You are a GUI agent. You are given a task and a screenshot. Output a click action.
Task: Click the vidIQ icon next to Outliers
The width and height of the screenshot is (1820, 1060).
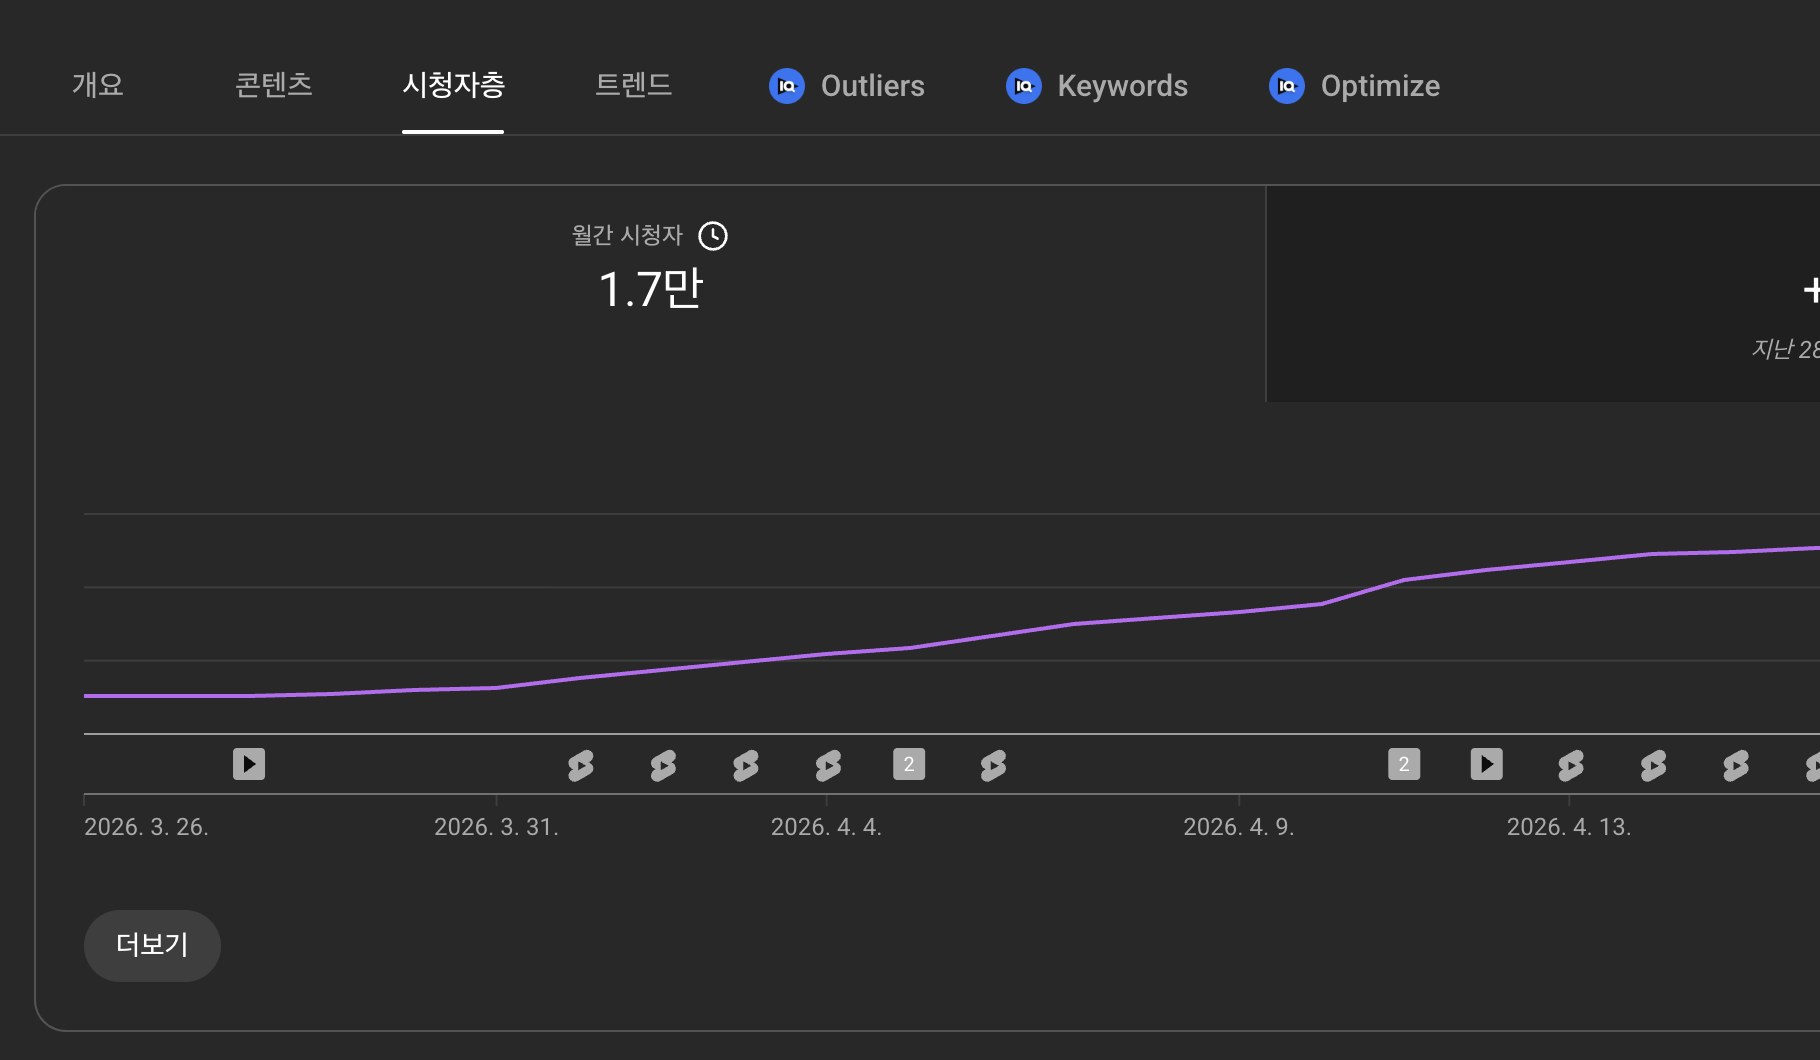(787, 86)
